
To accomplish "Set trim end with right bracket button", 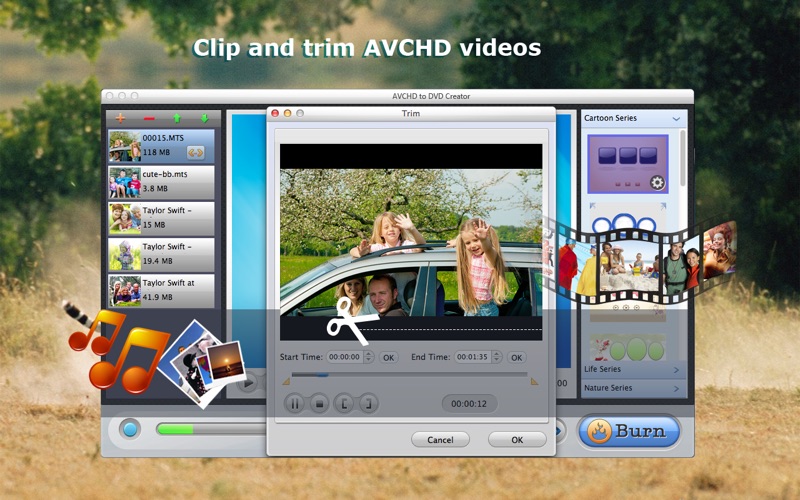I will (368, 404).
